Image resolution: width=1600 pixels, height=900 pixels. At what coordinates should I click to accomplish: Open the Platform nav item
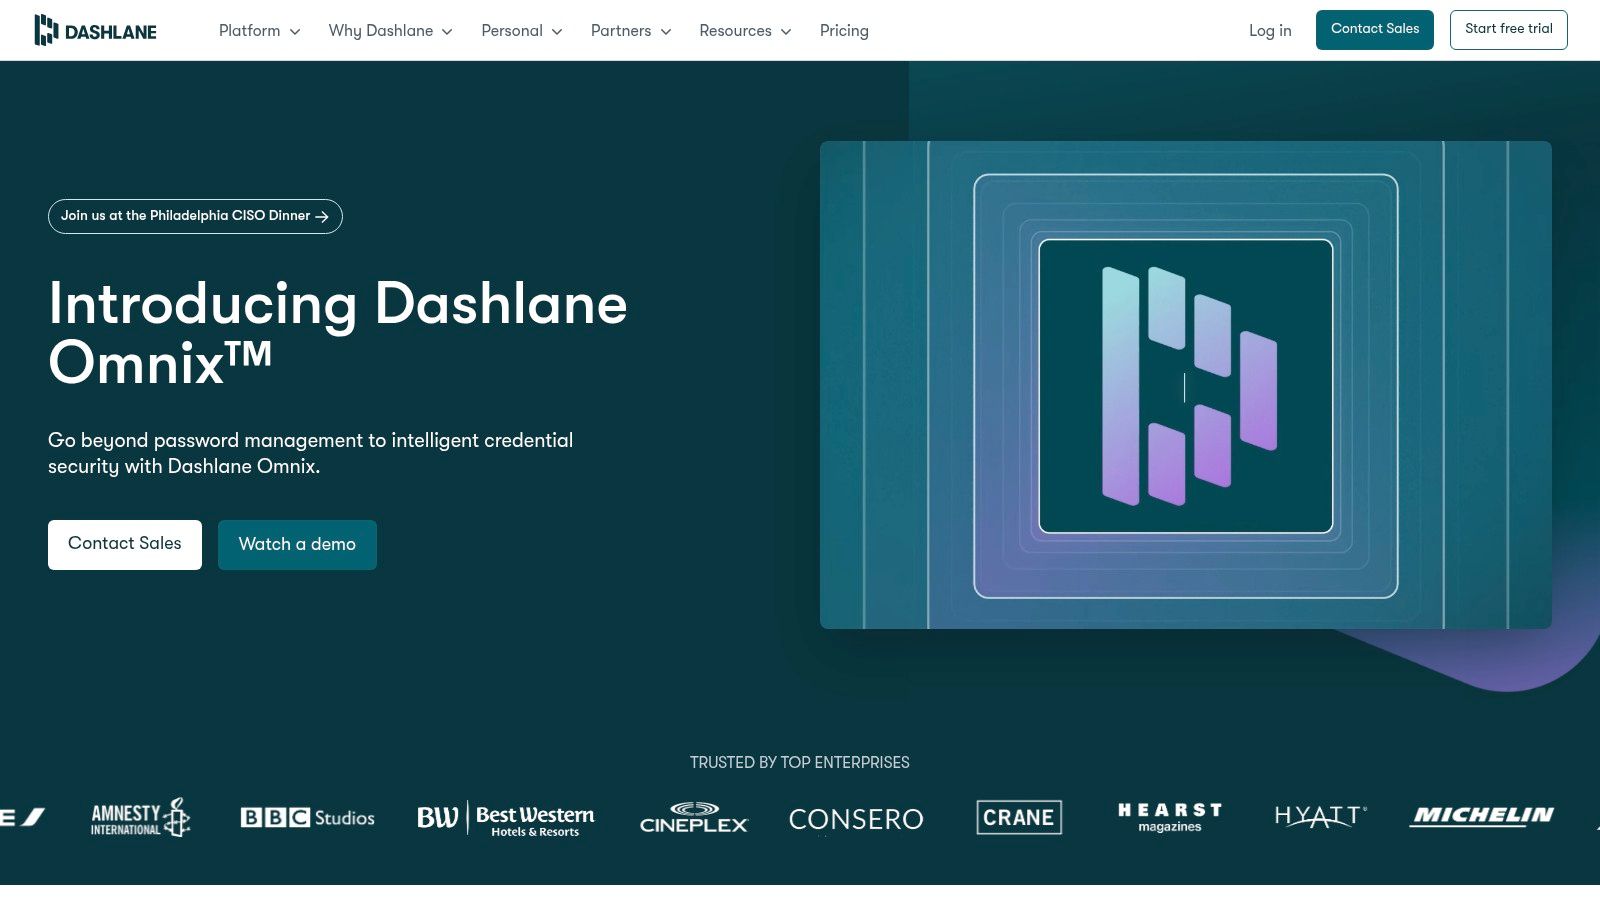249,31
